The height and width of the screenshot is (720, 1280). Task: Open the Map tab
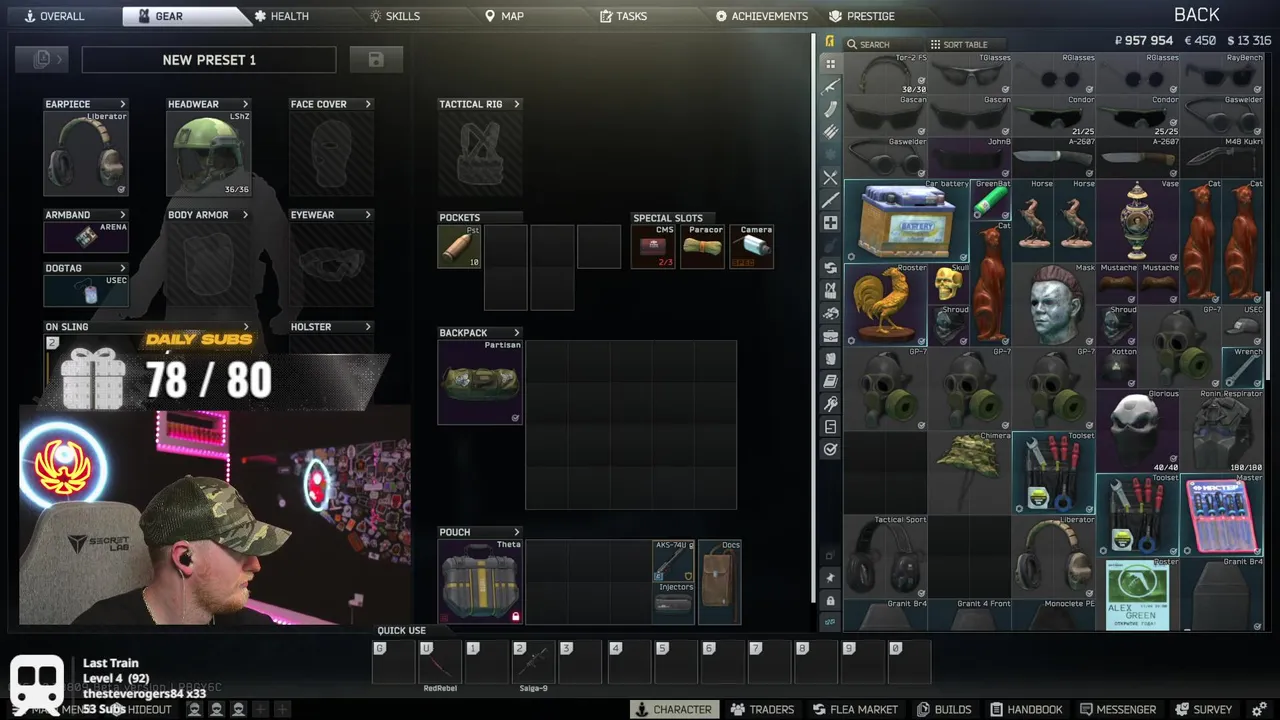tap(504, 16)
